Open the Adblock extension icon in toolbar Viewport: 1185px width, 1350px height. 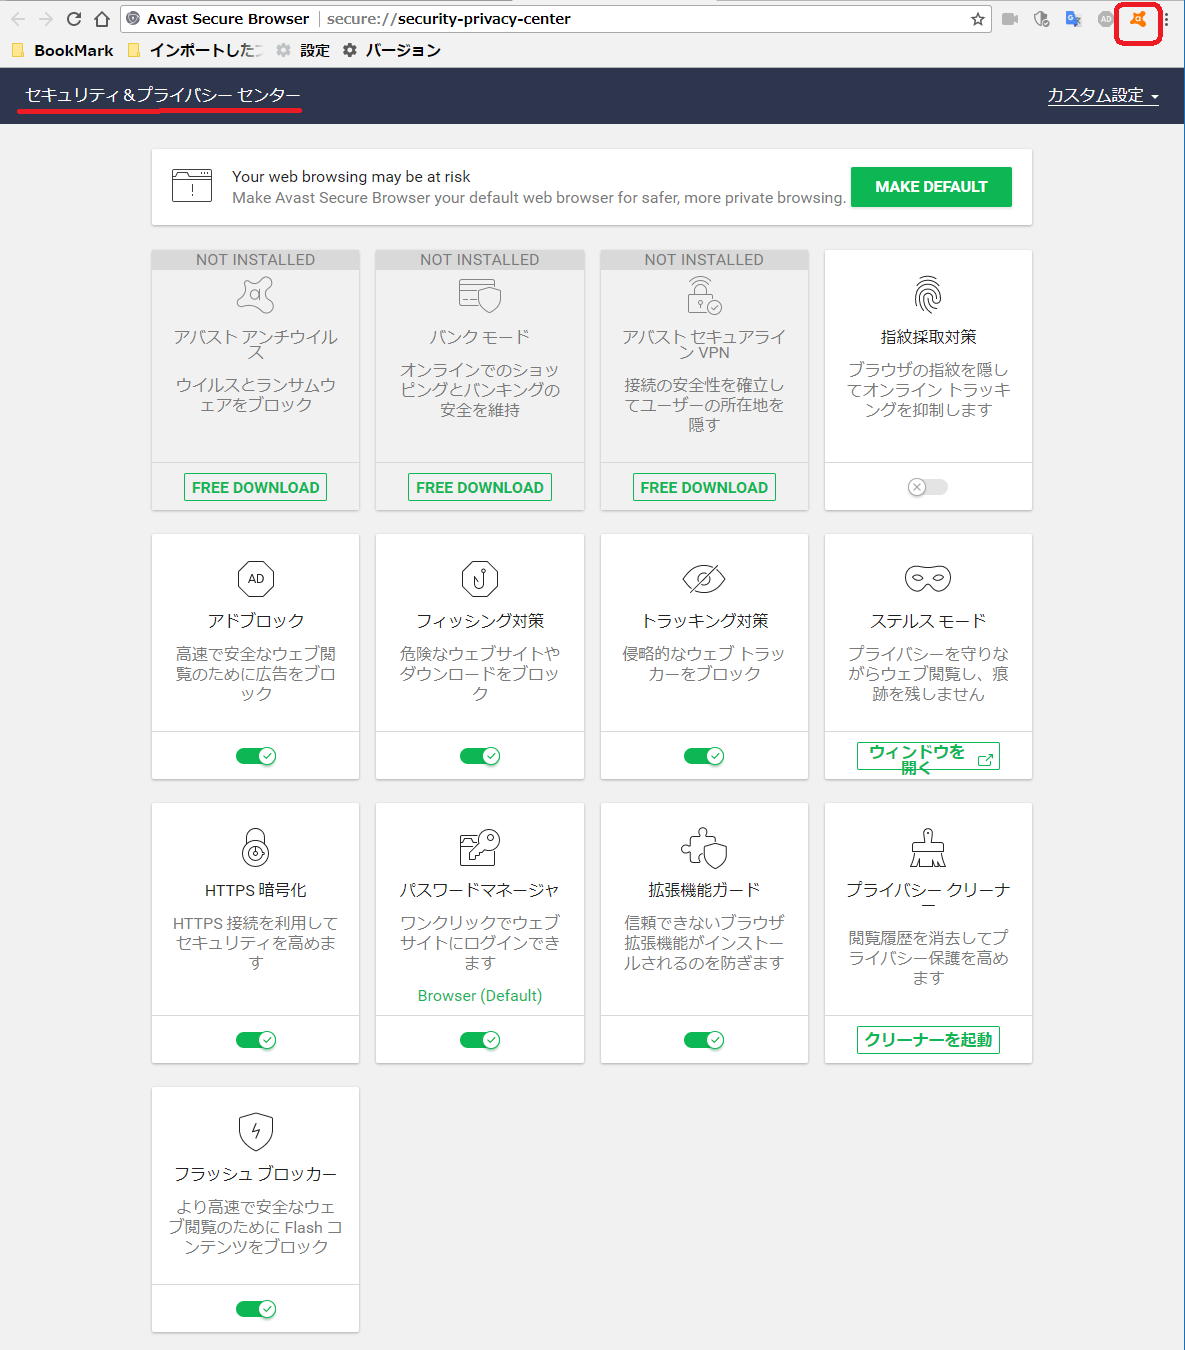[x=1105, y=19]
